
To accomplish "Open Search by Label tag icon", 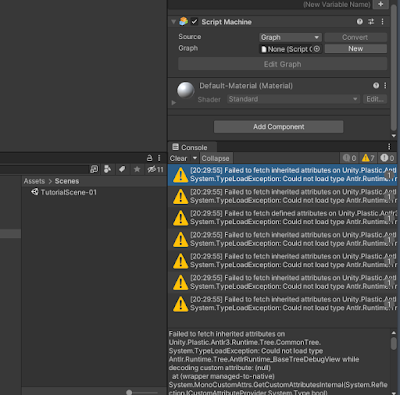I will click(x=122, y=169).
